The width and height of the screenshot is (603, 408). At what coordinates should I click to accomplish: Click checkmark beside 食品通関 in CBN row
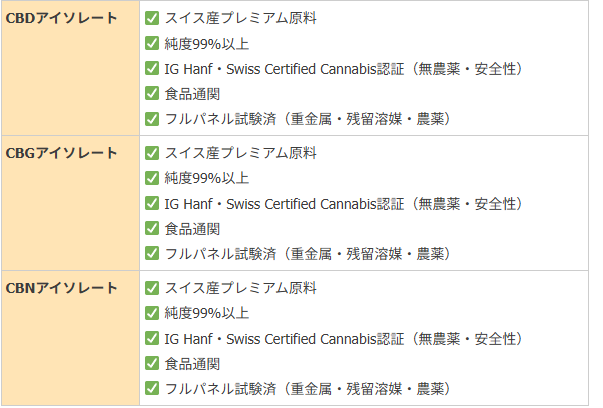tap(152, 363)
